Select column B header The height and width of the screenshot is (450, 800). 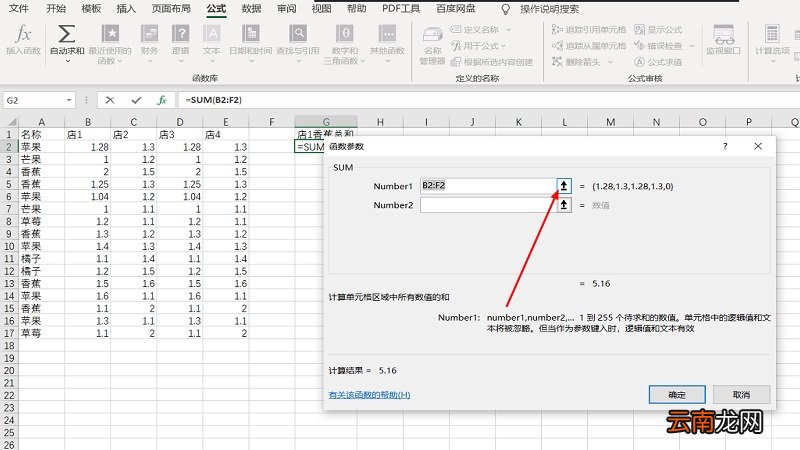88,122
